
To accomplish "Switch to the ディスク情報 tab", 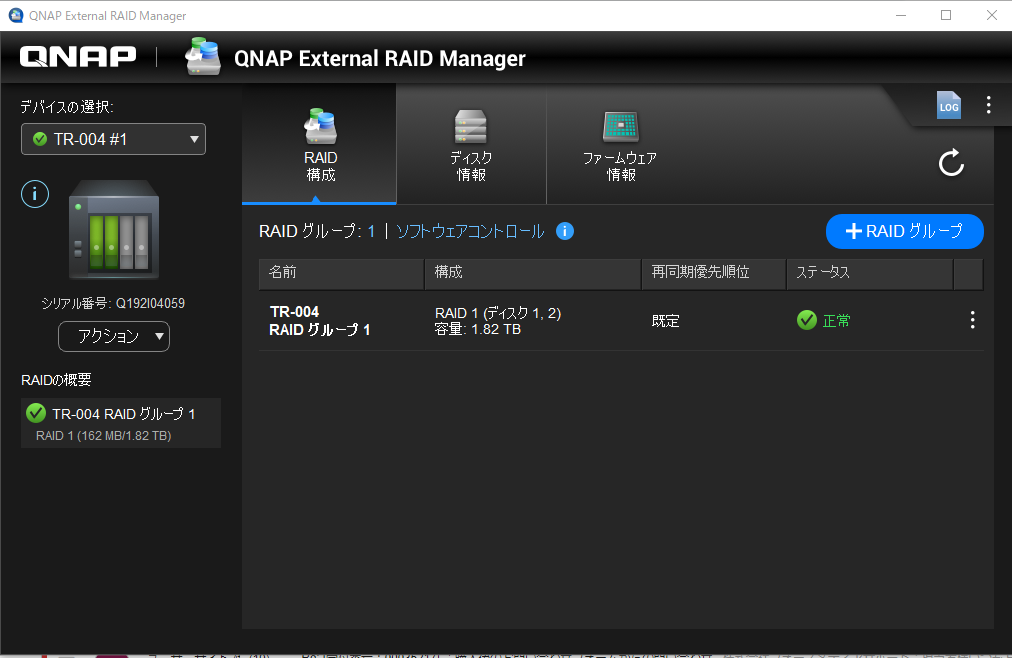I will (x=471, y=145).
